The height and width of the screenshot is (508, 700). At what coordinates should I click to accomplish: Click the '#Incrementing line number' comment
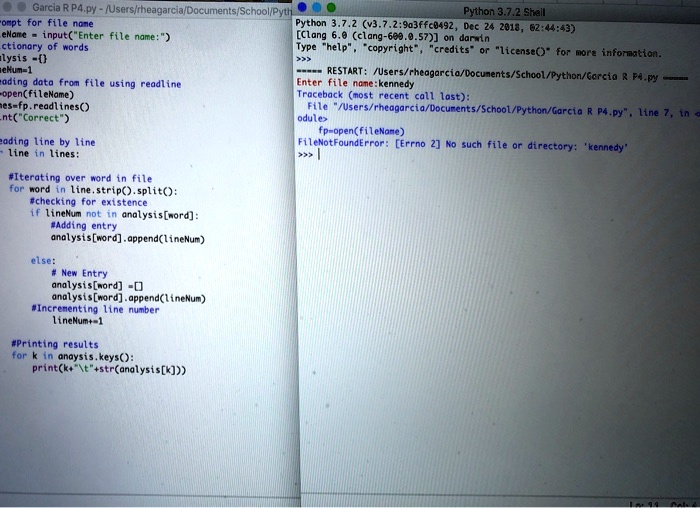pos(96,309)
